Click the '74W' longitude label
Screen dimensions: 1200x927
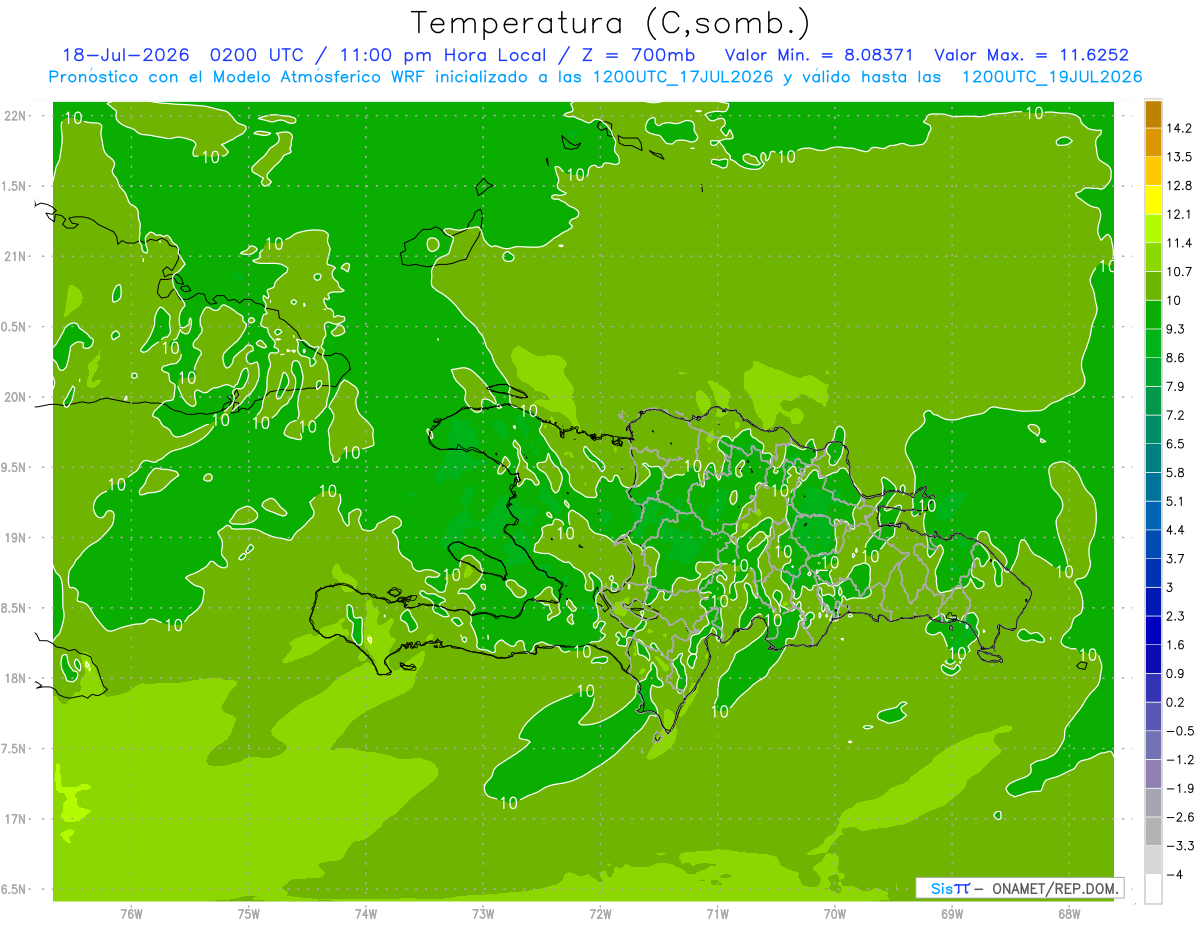point(366,914)
